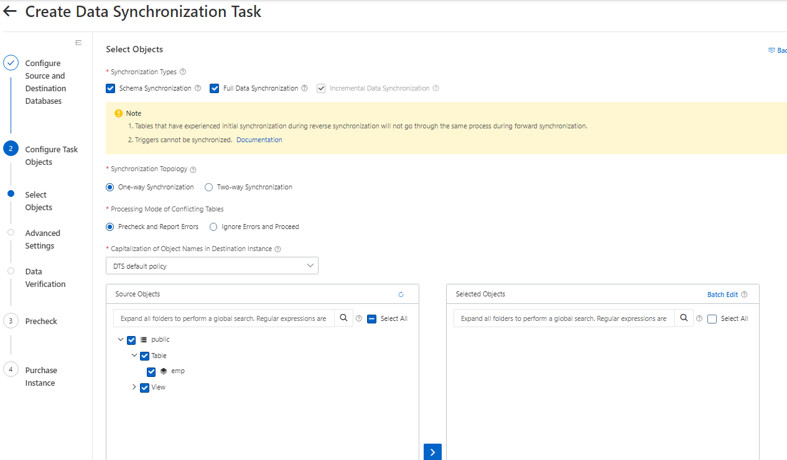Open the Documentation link in the note

tap(259, 140)
